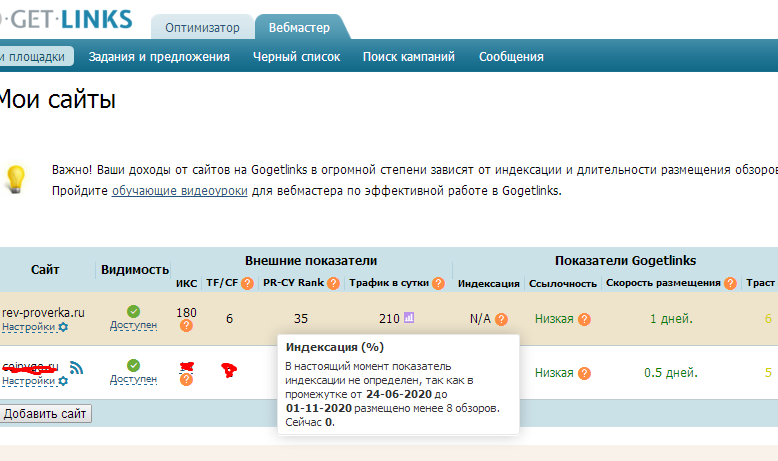The width and height of the screenshot is (778, 461).
Task: Click TF/CF help question icon
Action: tap(247, 283)
